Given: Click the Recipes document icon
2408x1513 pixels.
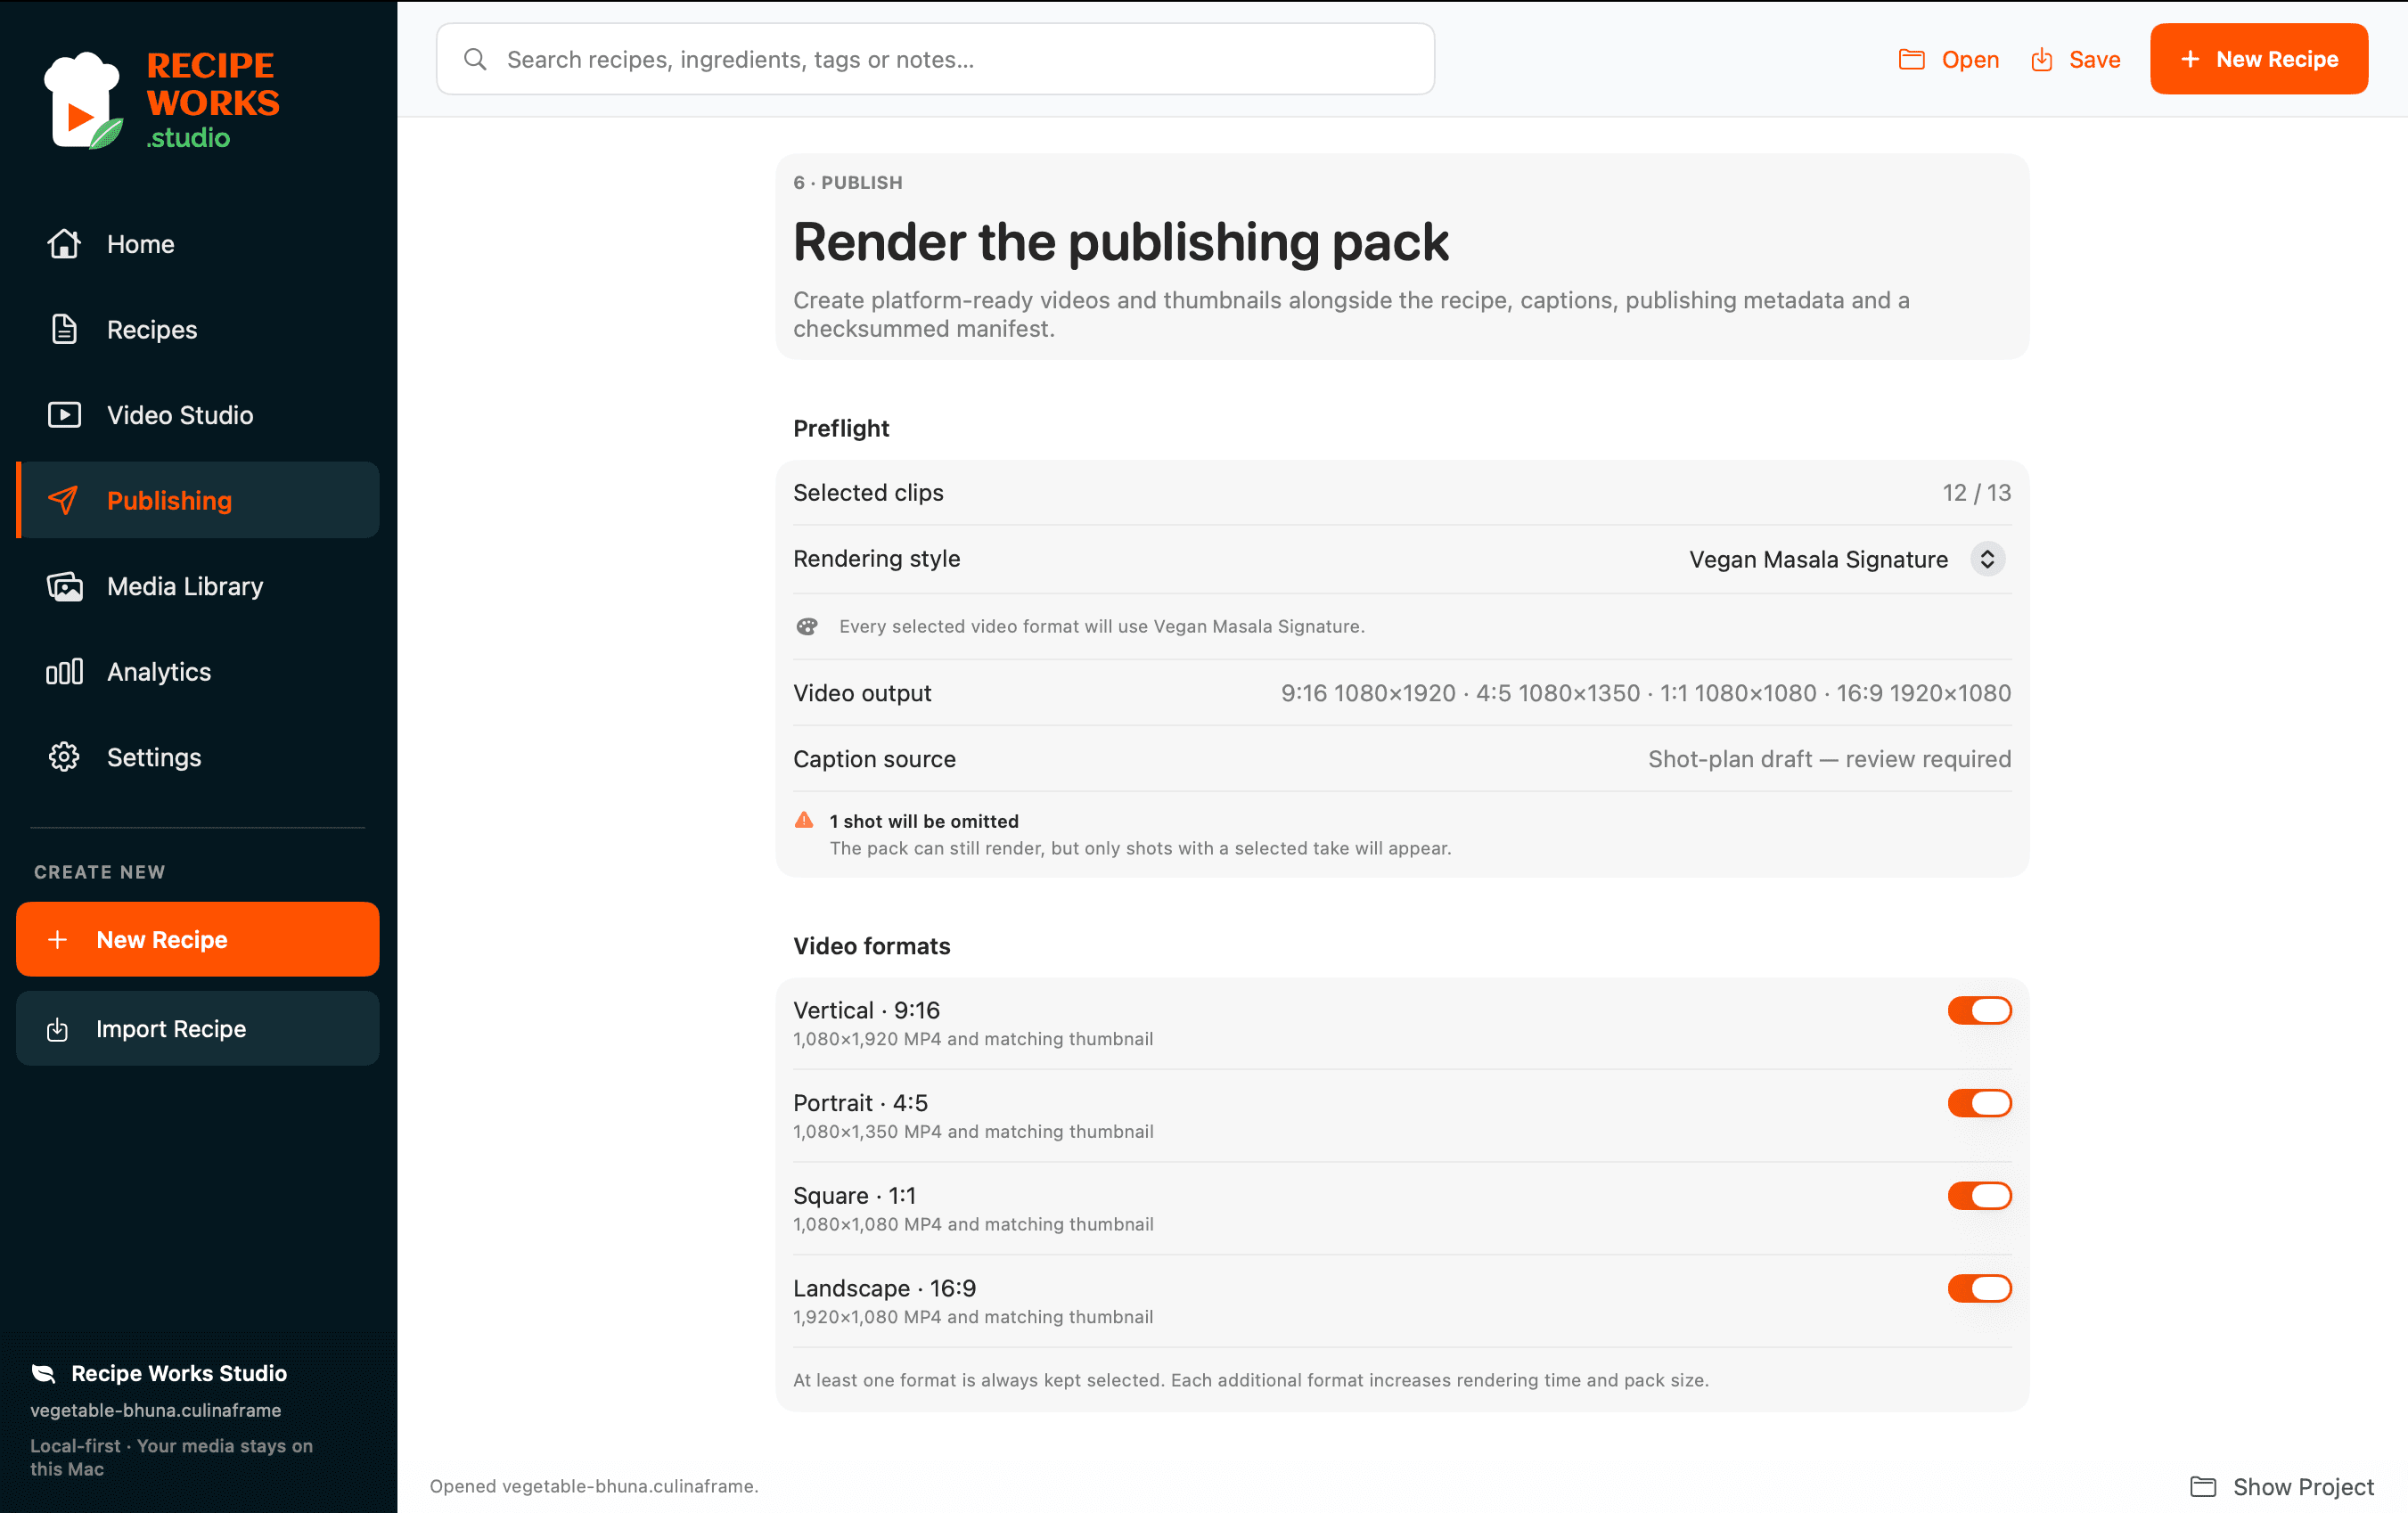Looking at the screenshot, I should point(64,329).
